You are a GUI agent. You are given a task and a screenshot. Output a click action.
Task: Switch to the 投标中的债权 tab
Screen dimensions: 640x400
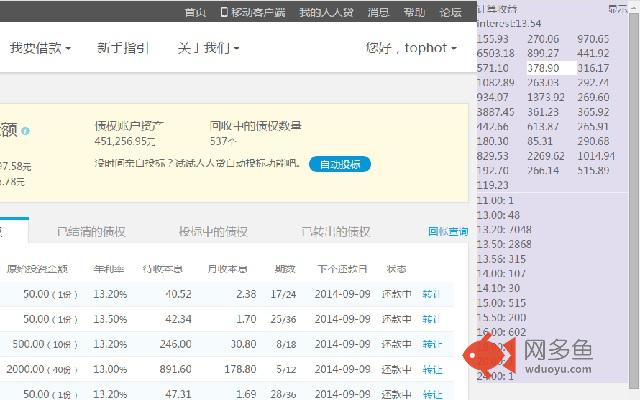point(213,232)
